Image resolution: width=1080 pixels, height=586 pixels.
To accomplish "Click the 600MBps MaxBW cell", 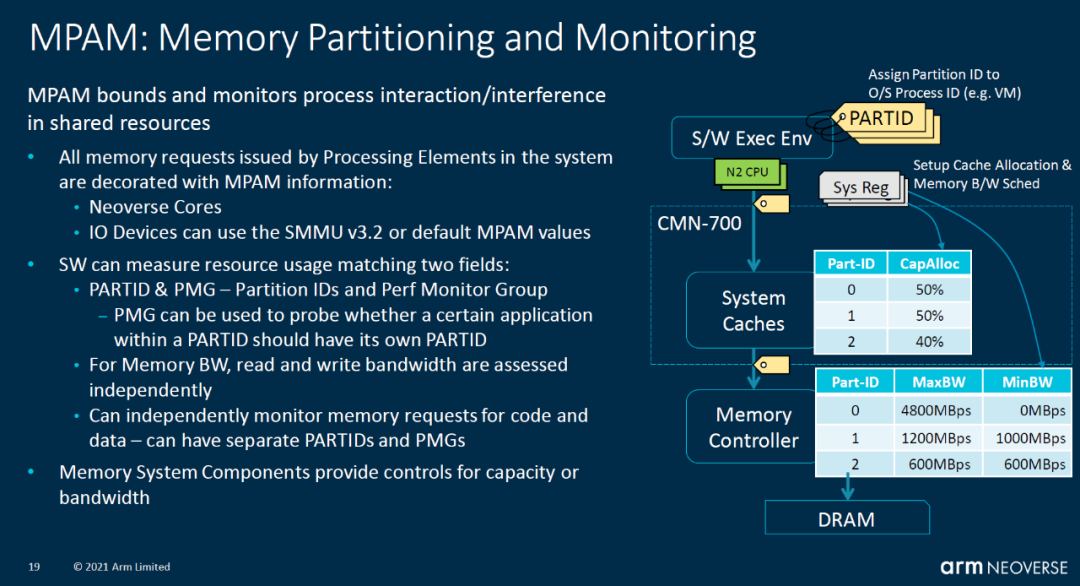I will click(x=938, y=464).
